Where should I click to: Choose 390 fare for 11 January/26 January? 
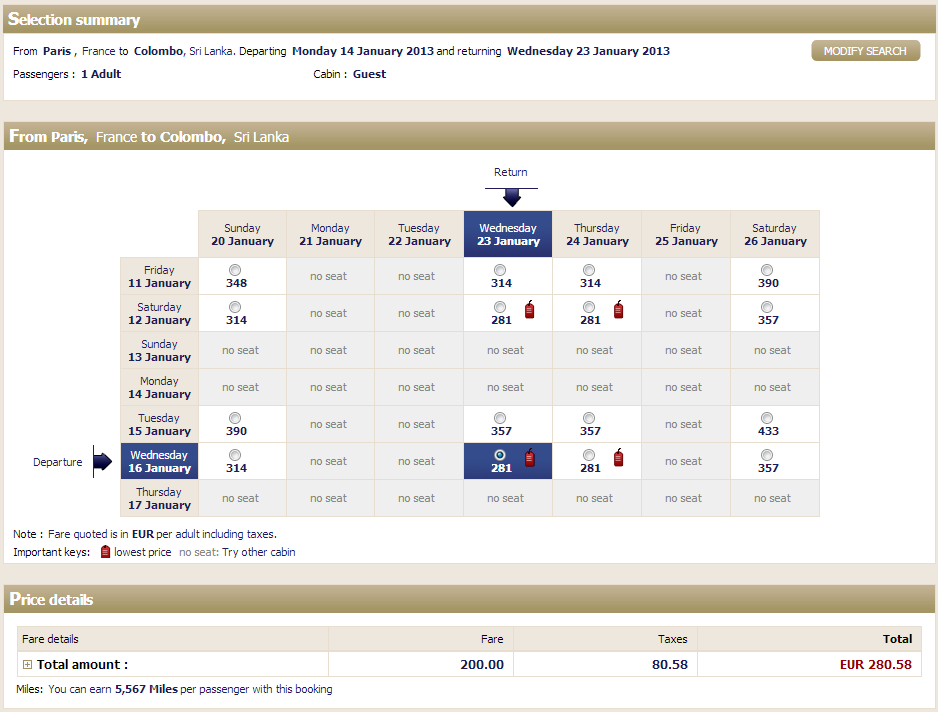click(767, 270)
